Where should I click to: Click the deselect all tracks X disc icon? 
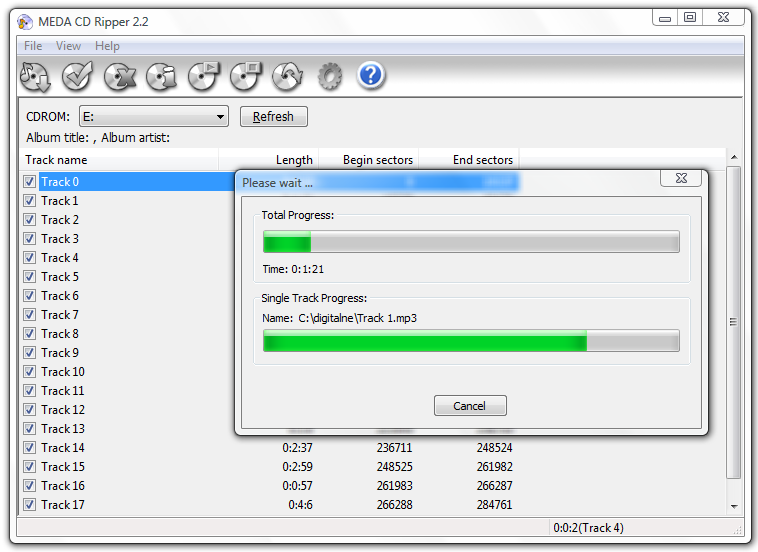pyautogui.click(x=119, y=76)
